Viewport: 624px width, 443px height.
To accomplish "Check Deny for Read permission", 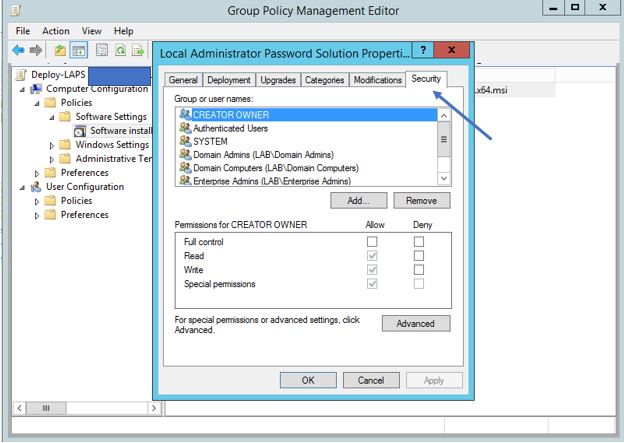I will pos(419,256).
